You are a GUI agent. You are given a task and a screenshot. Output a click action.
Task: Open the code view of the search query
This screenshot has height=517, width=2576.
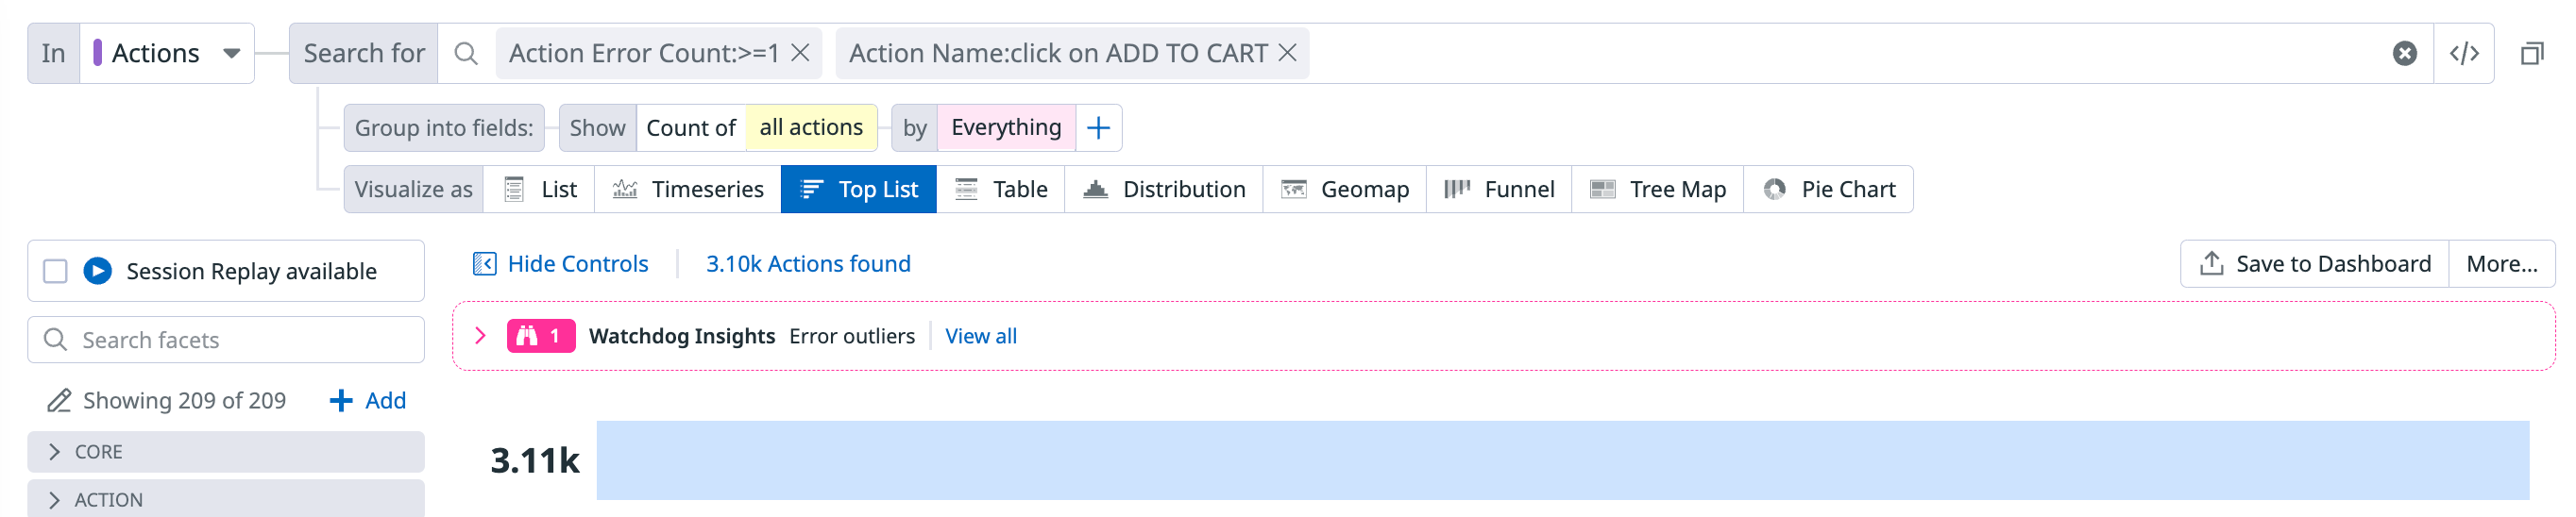click(2464, 54)
